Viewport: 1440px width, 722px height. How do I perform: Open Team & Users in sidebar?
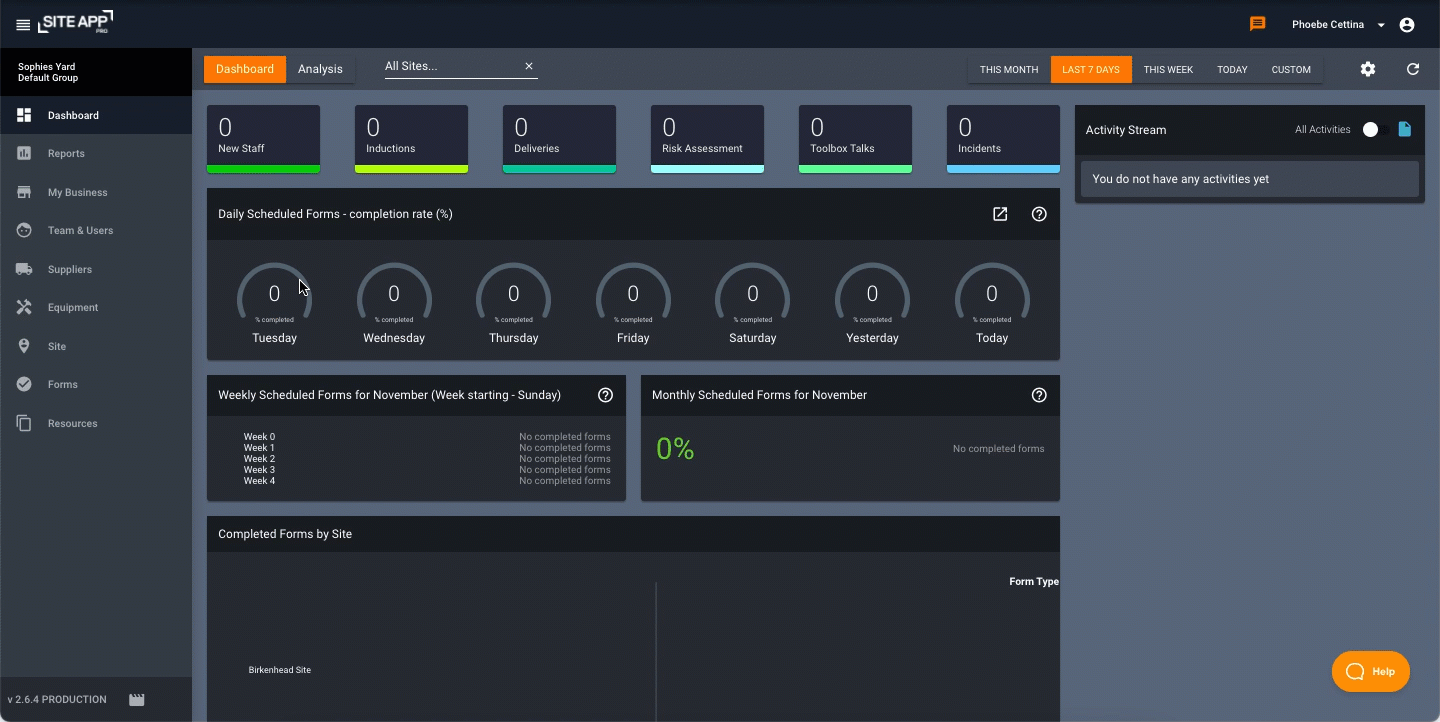[80, 231]
